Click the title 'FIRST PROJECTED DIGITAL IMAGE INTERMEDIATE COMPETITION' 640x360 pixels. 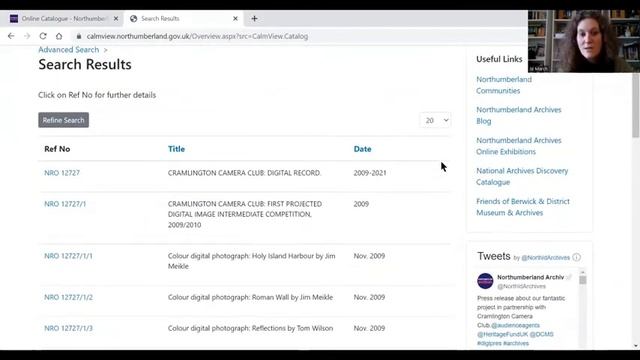tap(244, 214)
